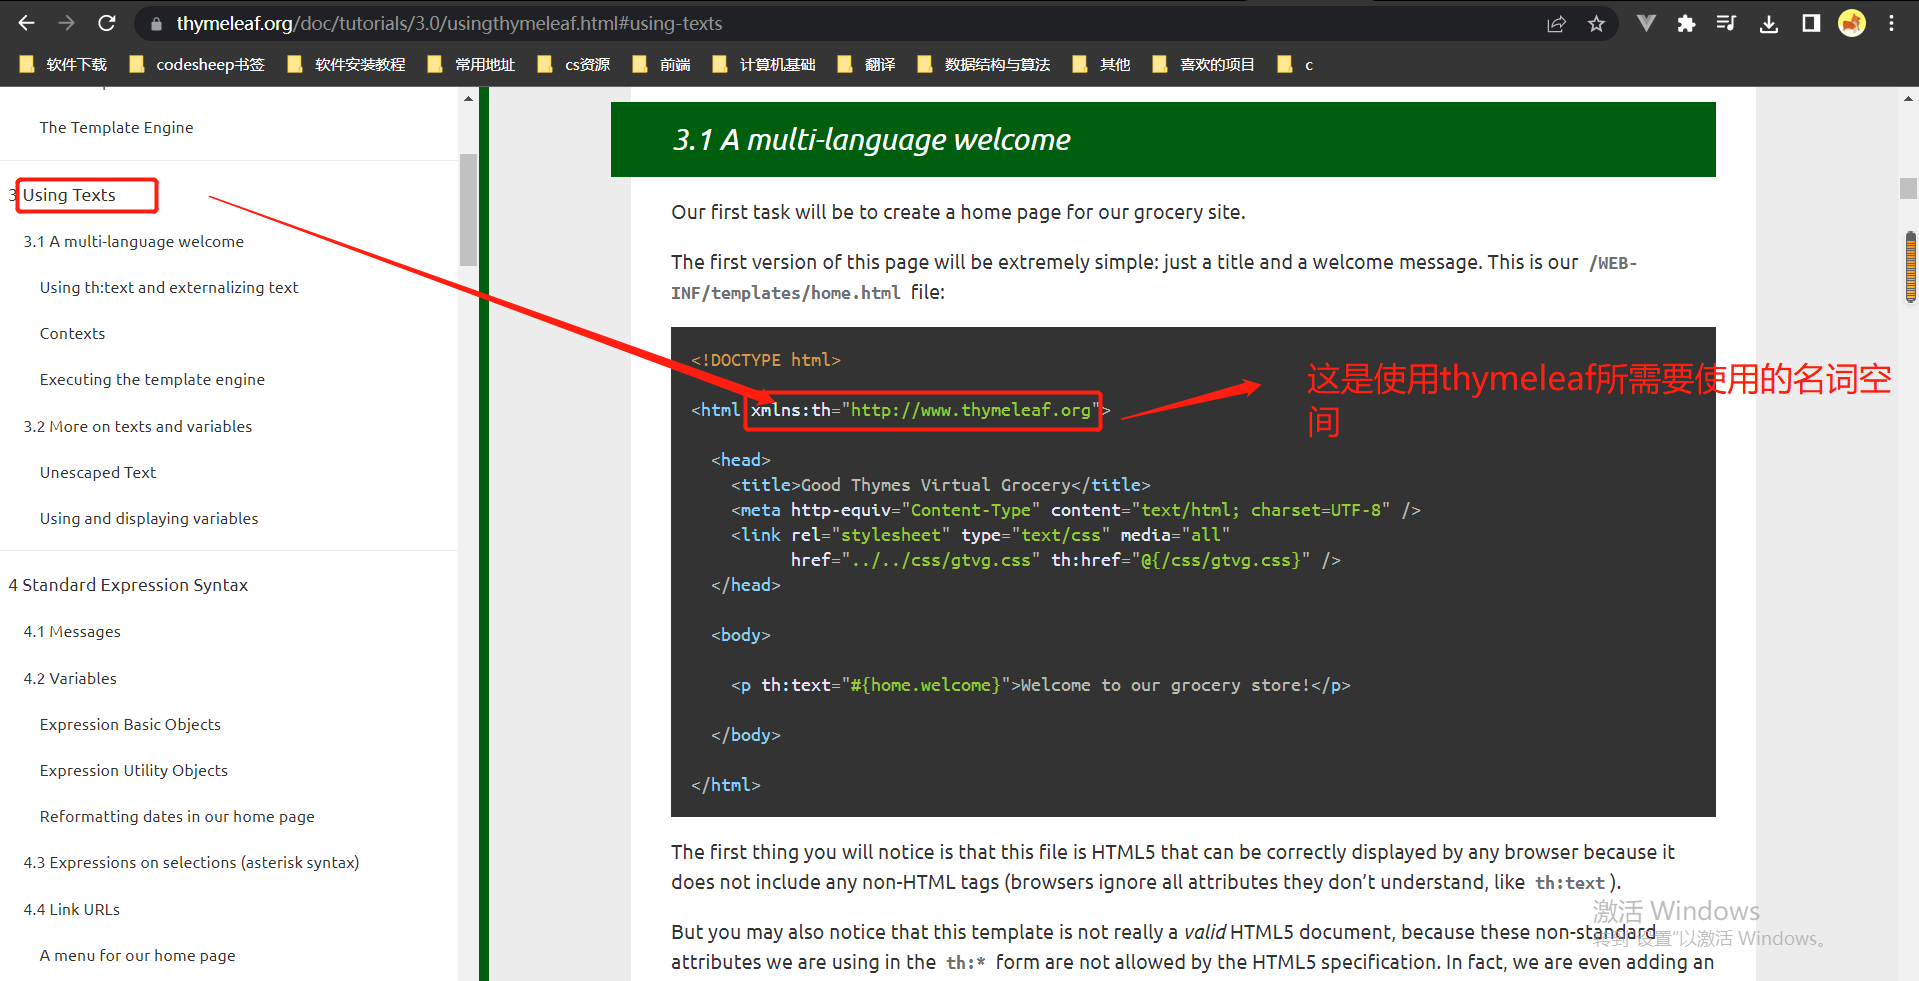Open the 软件安装教程 bookmark folder
This screenshot has width=1919, height=981.
point(346,64)
